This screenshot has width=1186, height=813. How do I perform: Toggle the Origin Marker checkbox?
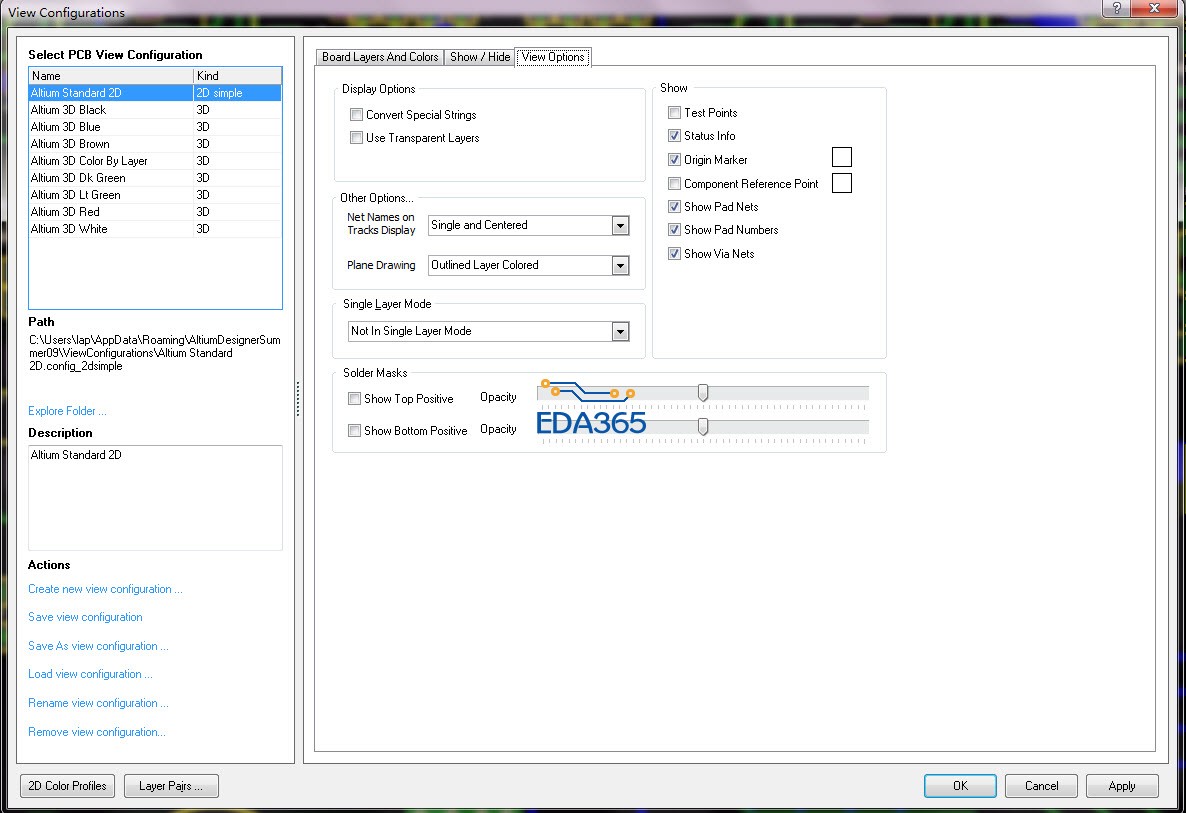click(x=674, y=160)
